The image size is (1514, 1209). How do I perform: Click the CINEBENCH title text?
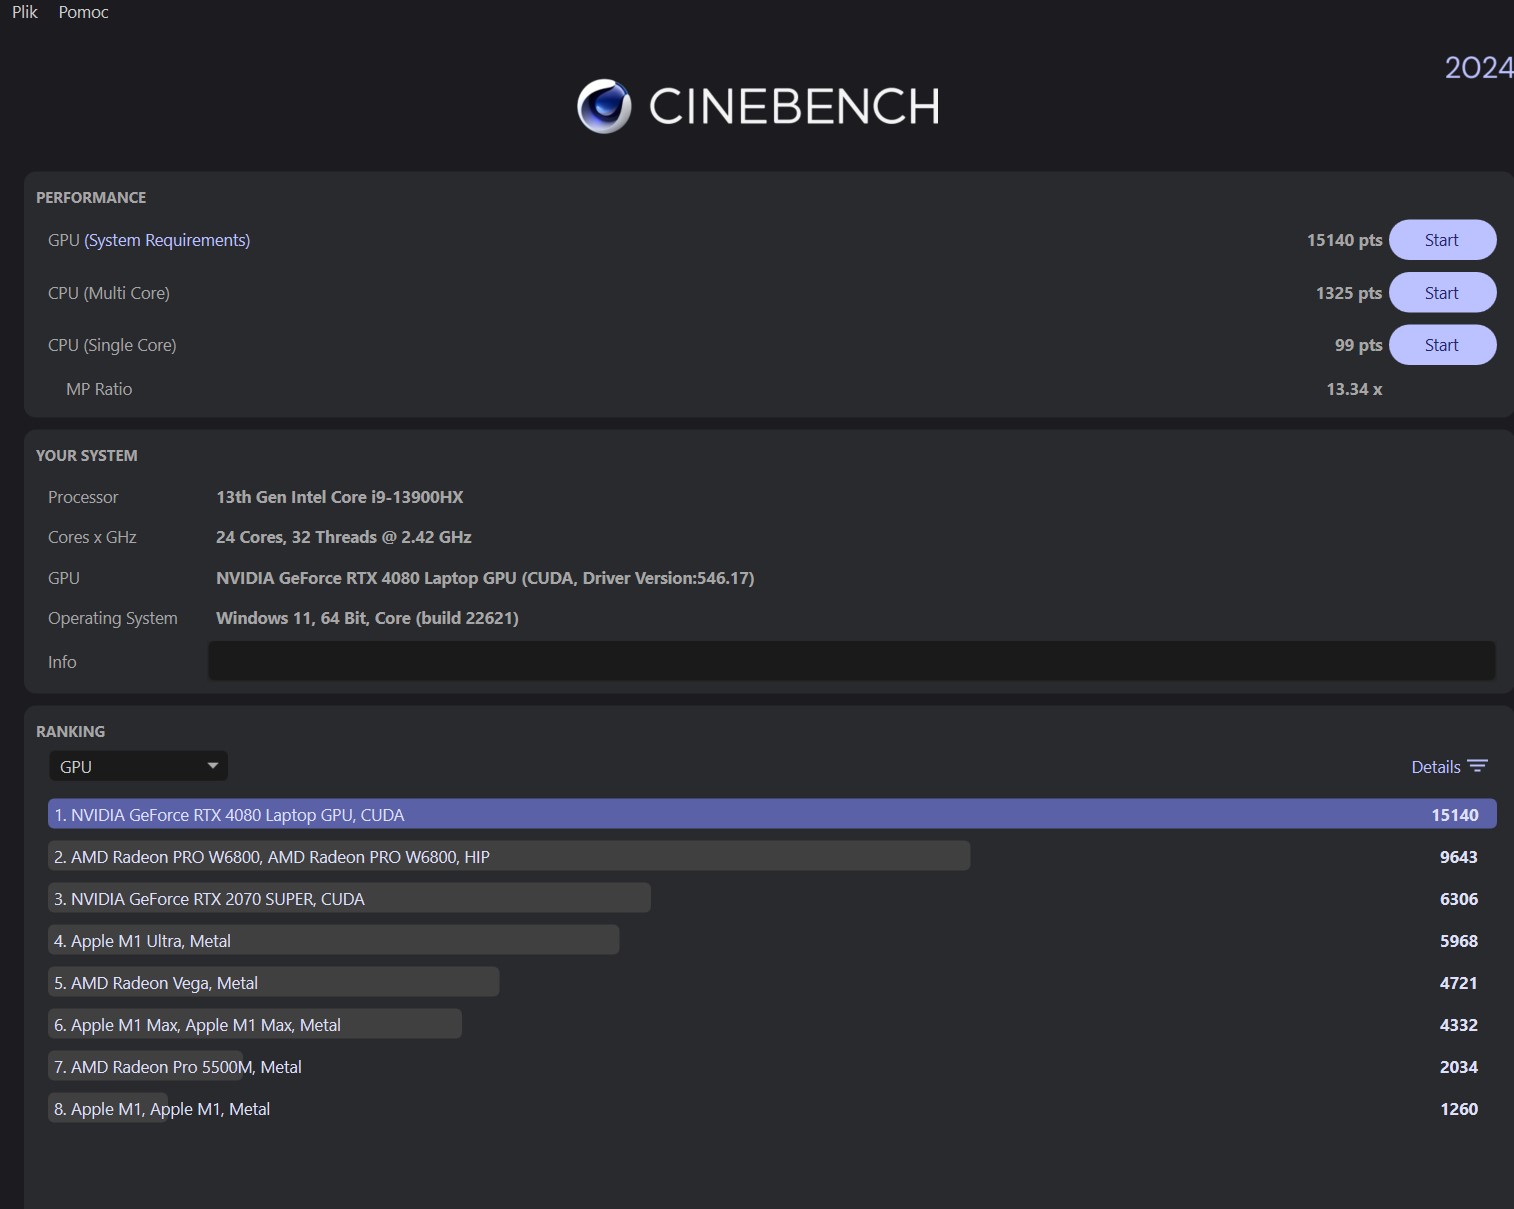coord(794,106)
